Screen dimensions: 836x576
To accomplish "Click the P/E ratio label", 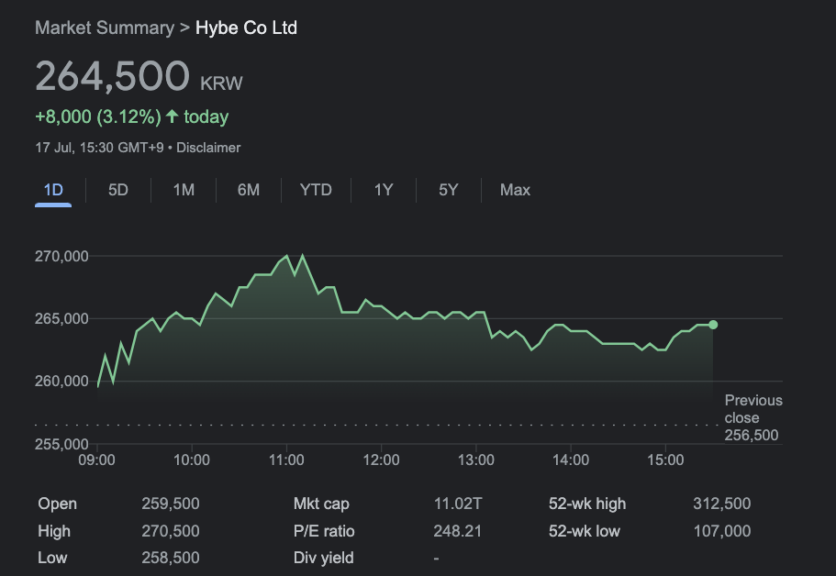I will point(324,531).
